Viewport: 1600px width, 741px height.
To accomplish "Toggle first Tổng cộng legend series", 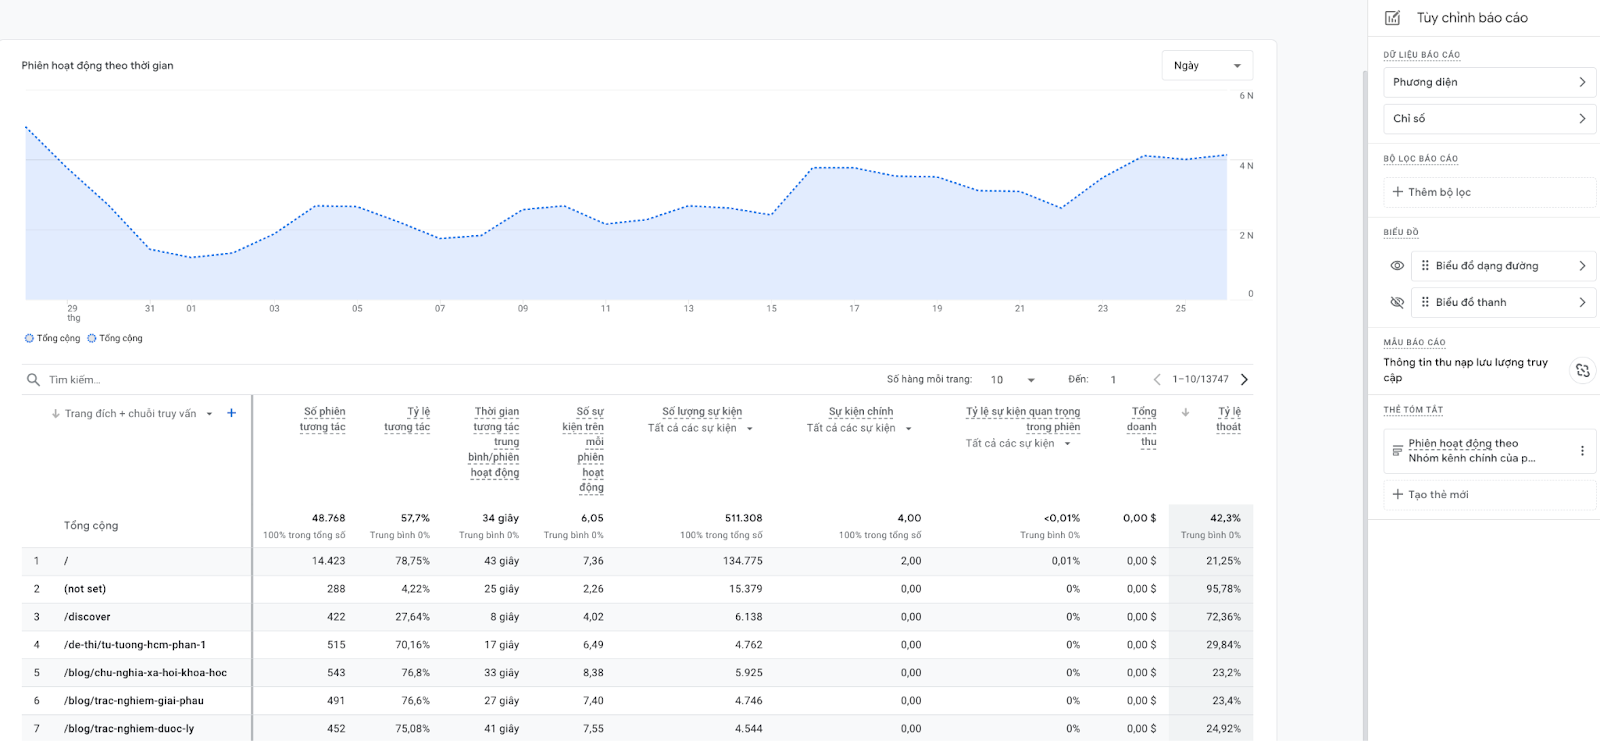I will [x=52, y=338].
